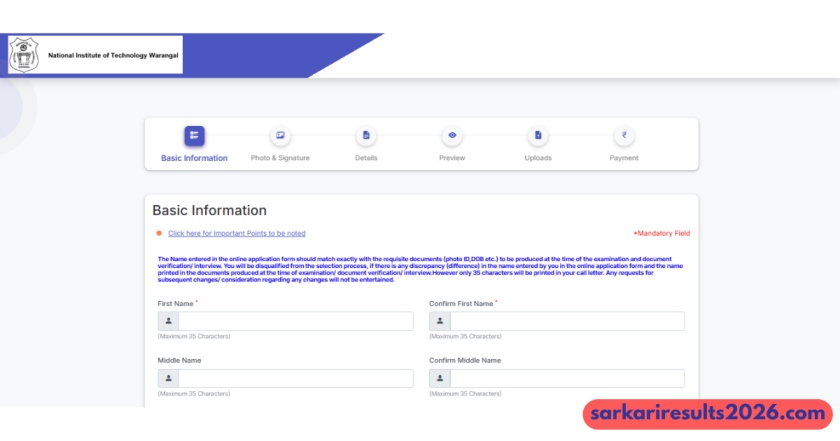Click the Basic Information step icon
840x441 pixels.
tap(194, 136)
